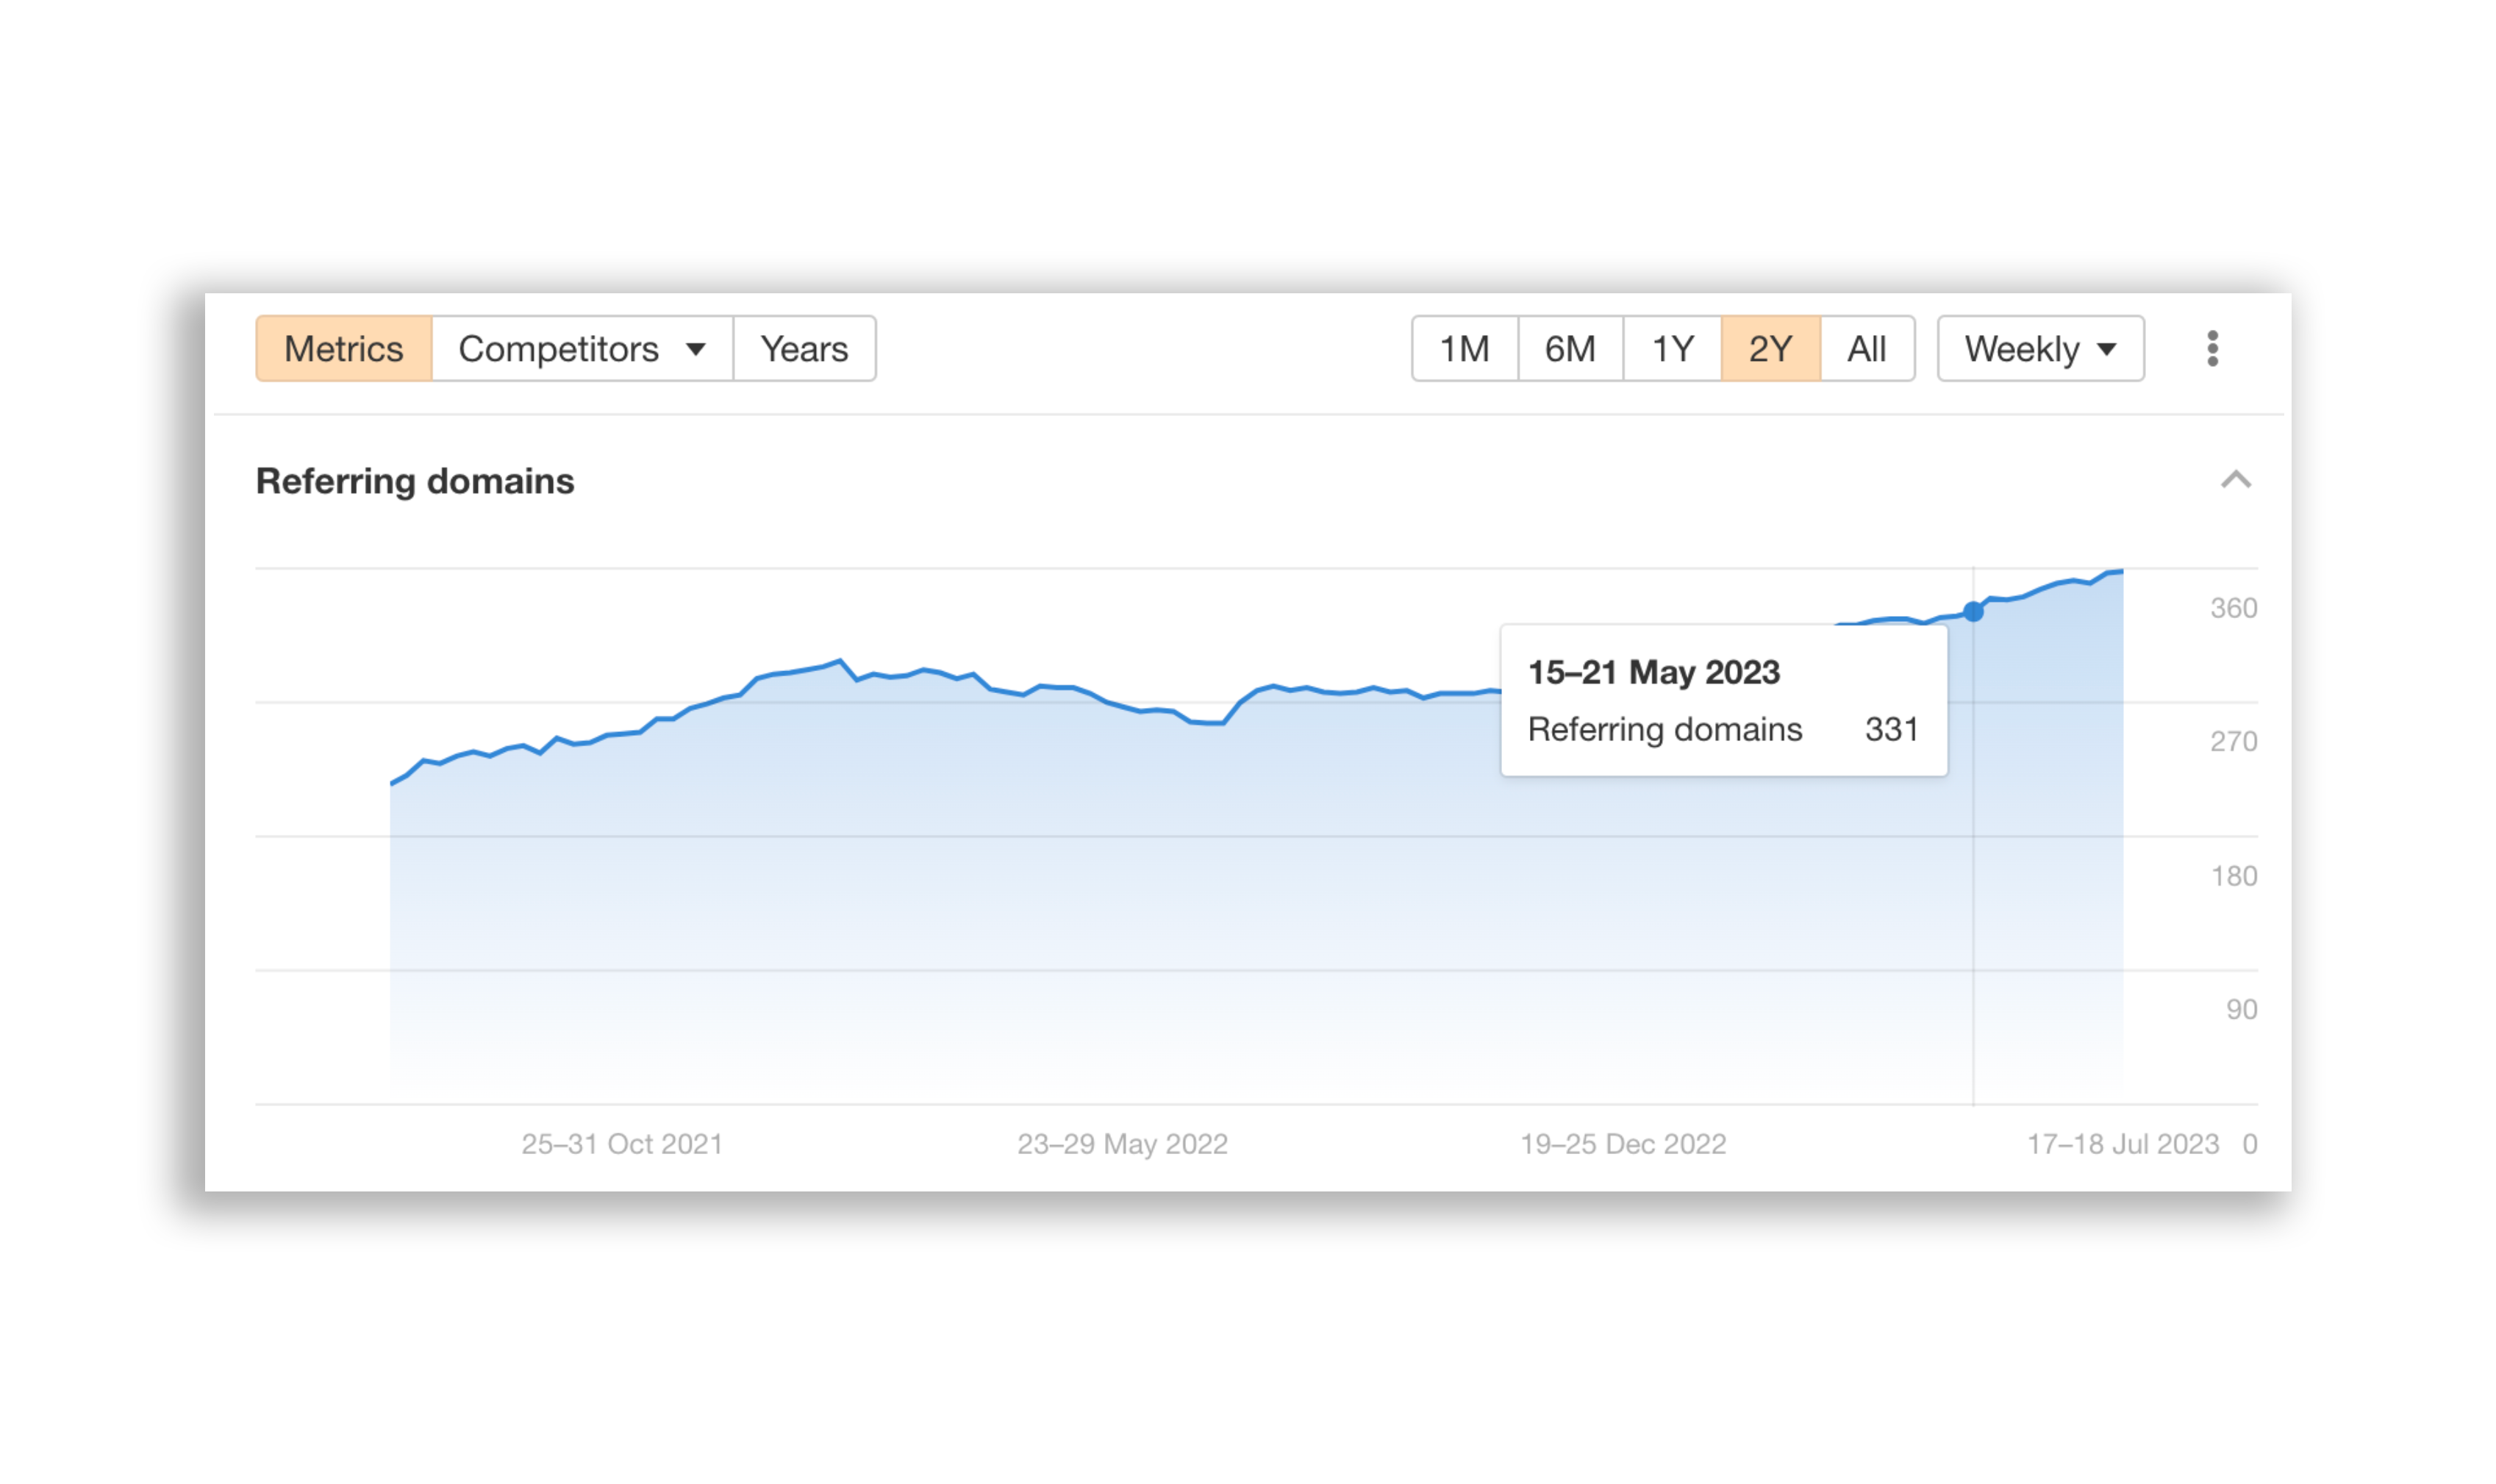Click the Competitors dropdown arrow
Screen dimensions: 2496x1484
(x=695, y=349)
